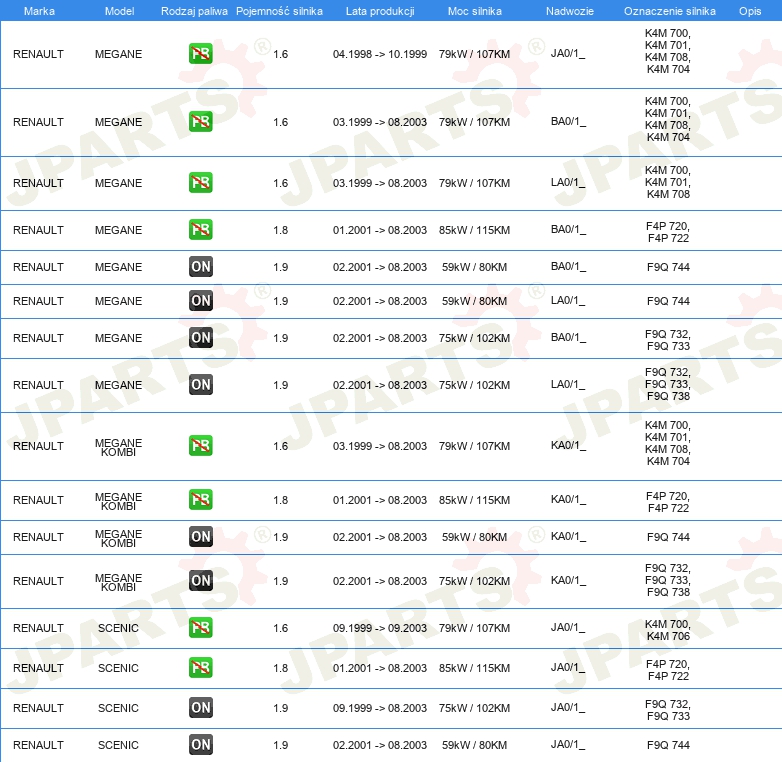Image resolution: width=782 pixels, height=762 pixels.
Task: Click the 85kW / 115KM power in the Megane Kombi row
Action: [474, 500]
